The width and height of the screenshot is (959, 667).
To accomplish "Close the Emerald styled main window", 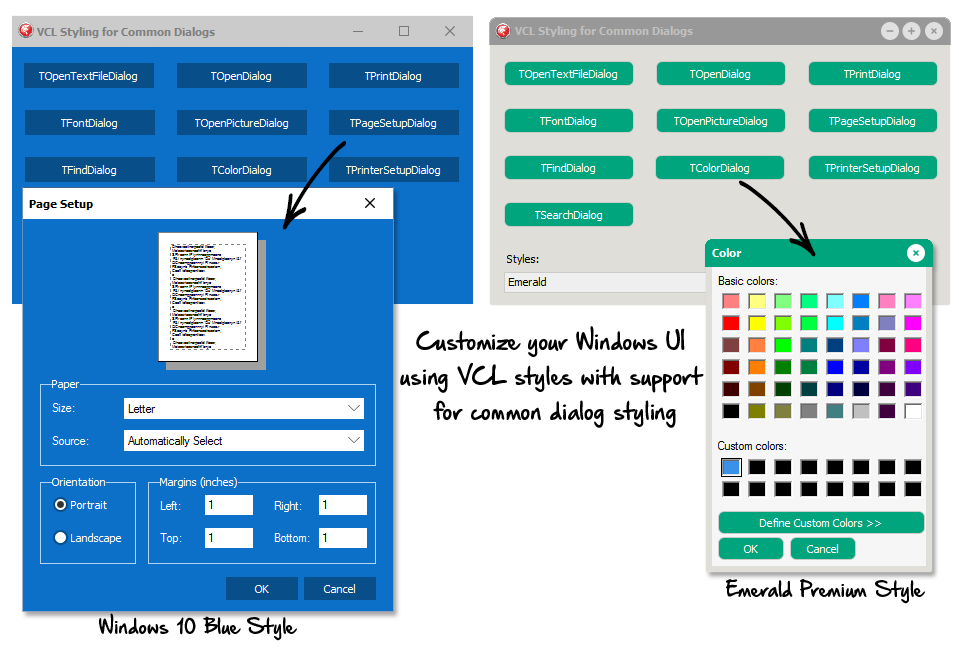I will [933, 31].
